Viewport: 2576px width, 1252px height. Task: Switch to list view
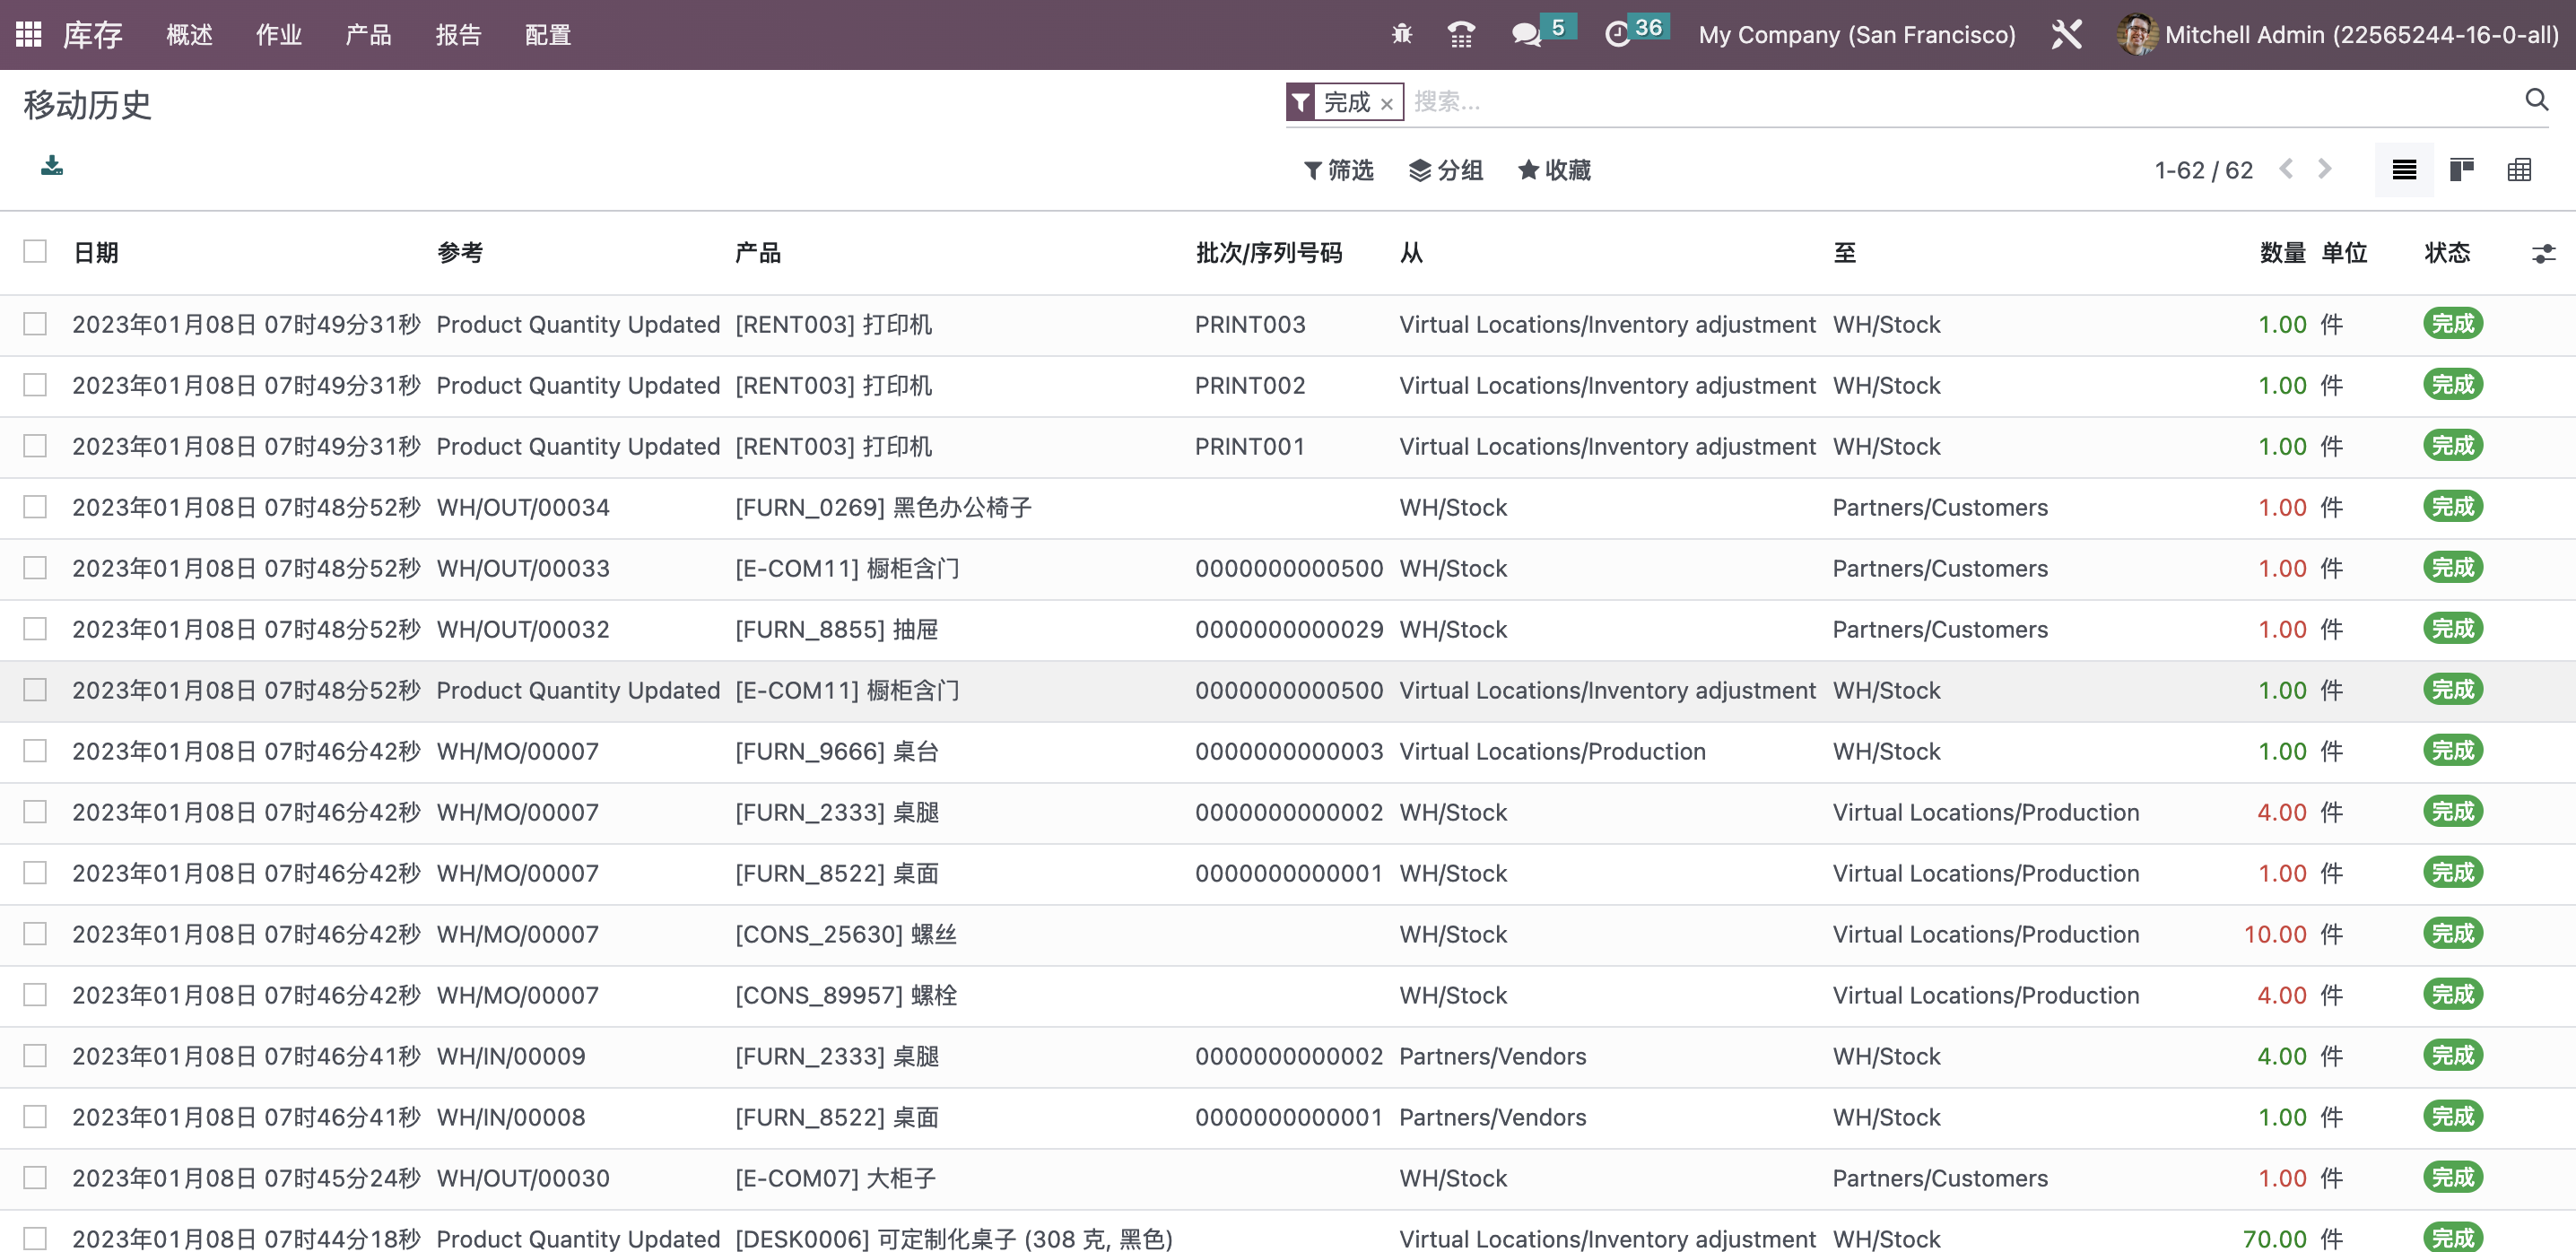coord(2404,170)
